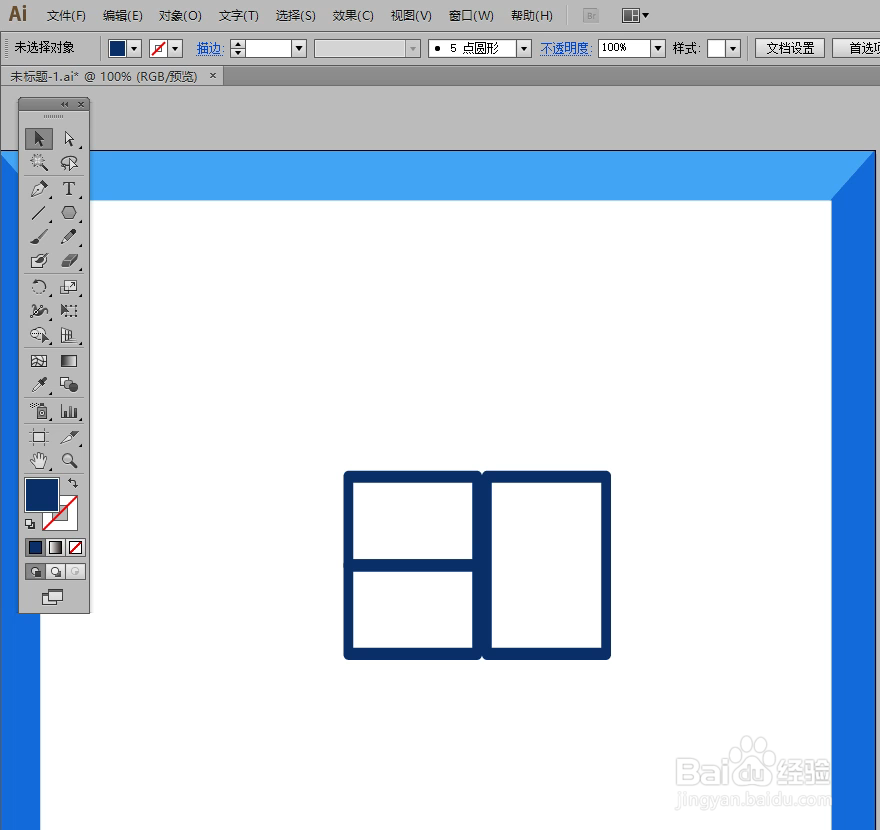
Task: Select the Paintbrush tool
Action: point(39,237)
